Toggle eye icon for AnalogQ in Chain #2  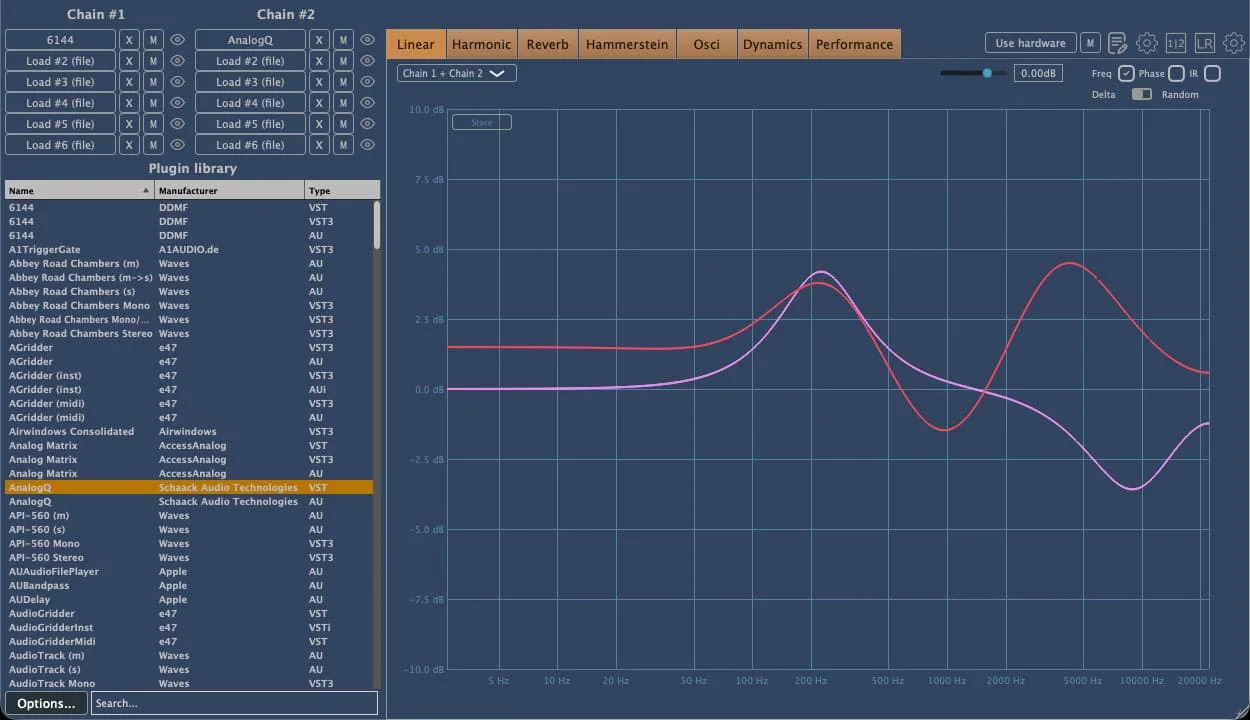tap(367, 40)
